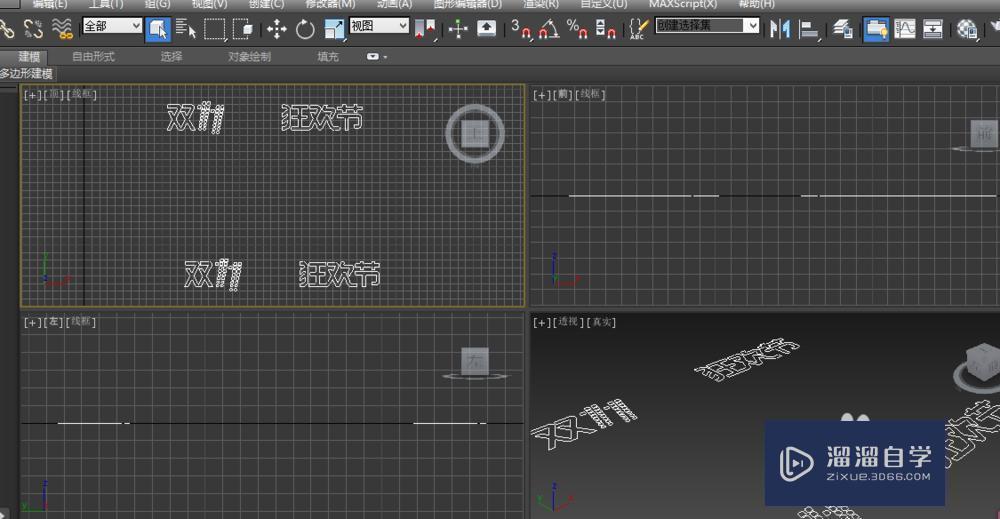Open the ribbon options dropdown after 填充
The image size is (1000, 519).
point(376,57)
